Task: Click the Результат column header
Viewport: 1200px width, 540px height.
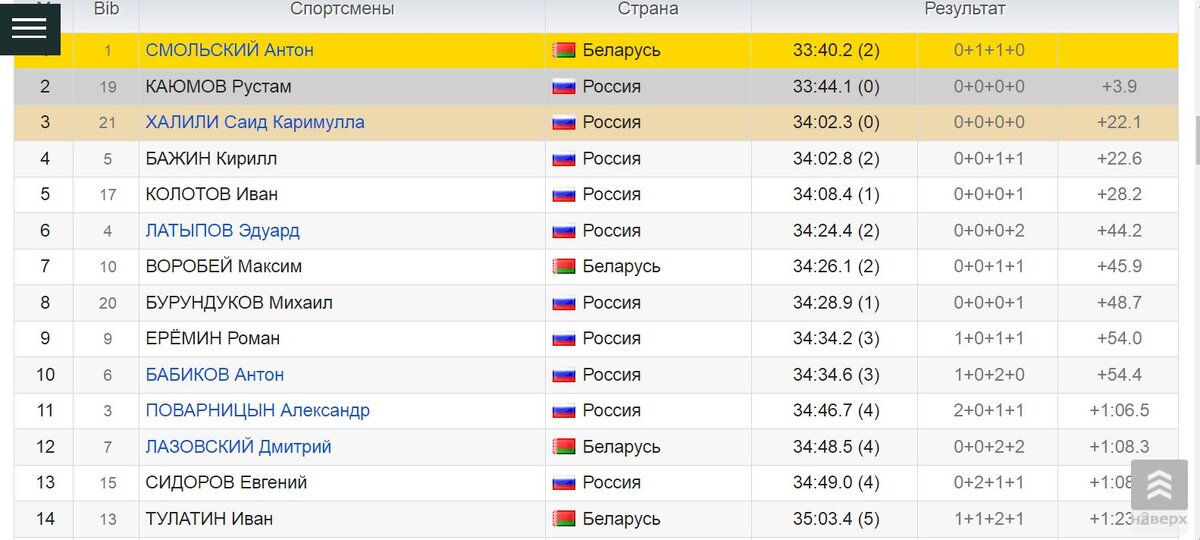Action: pos(964,9)
